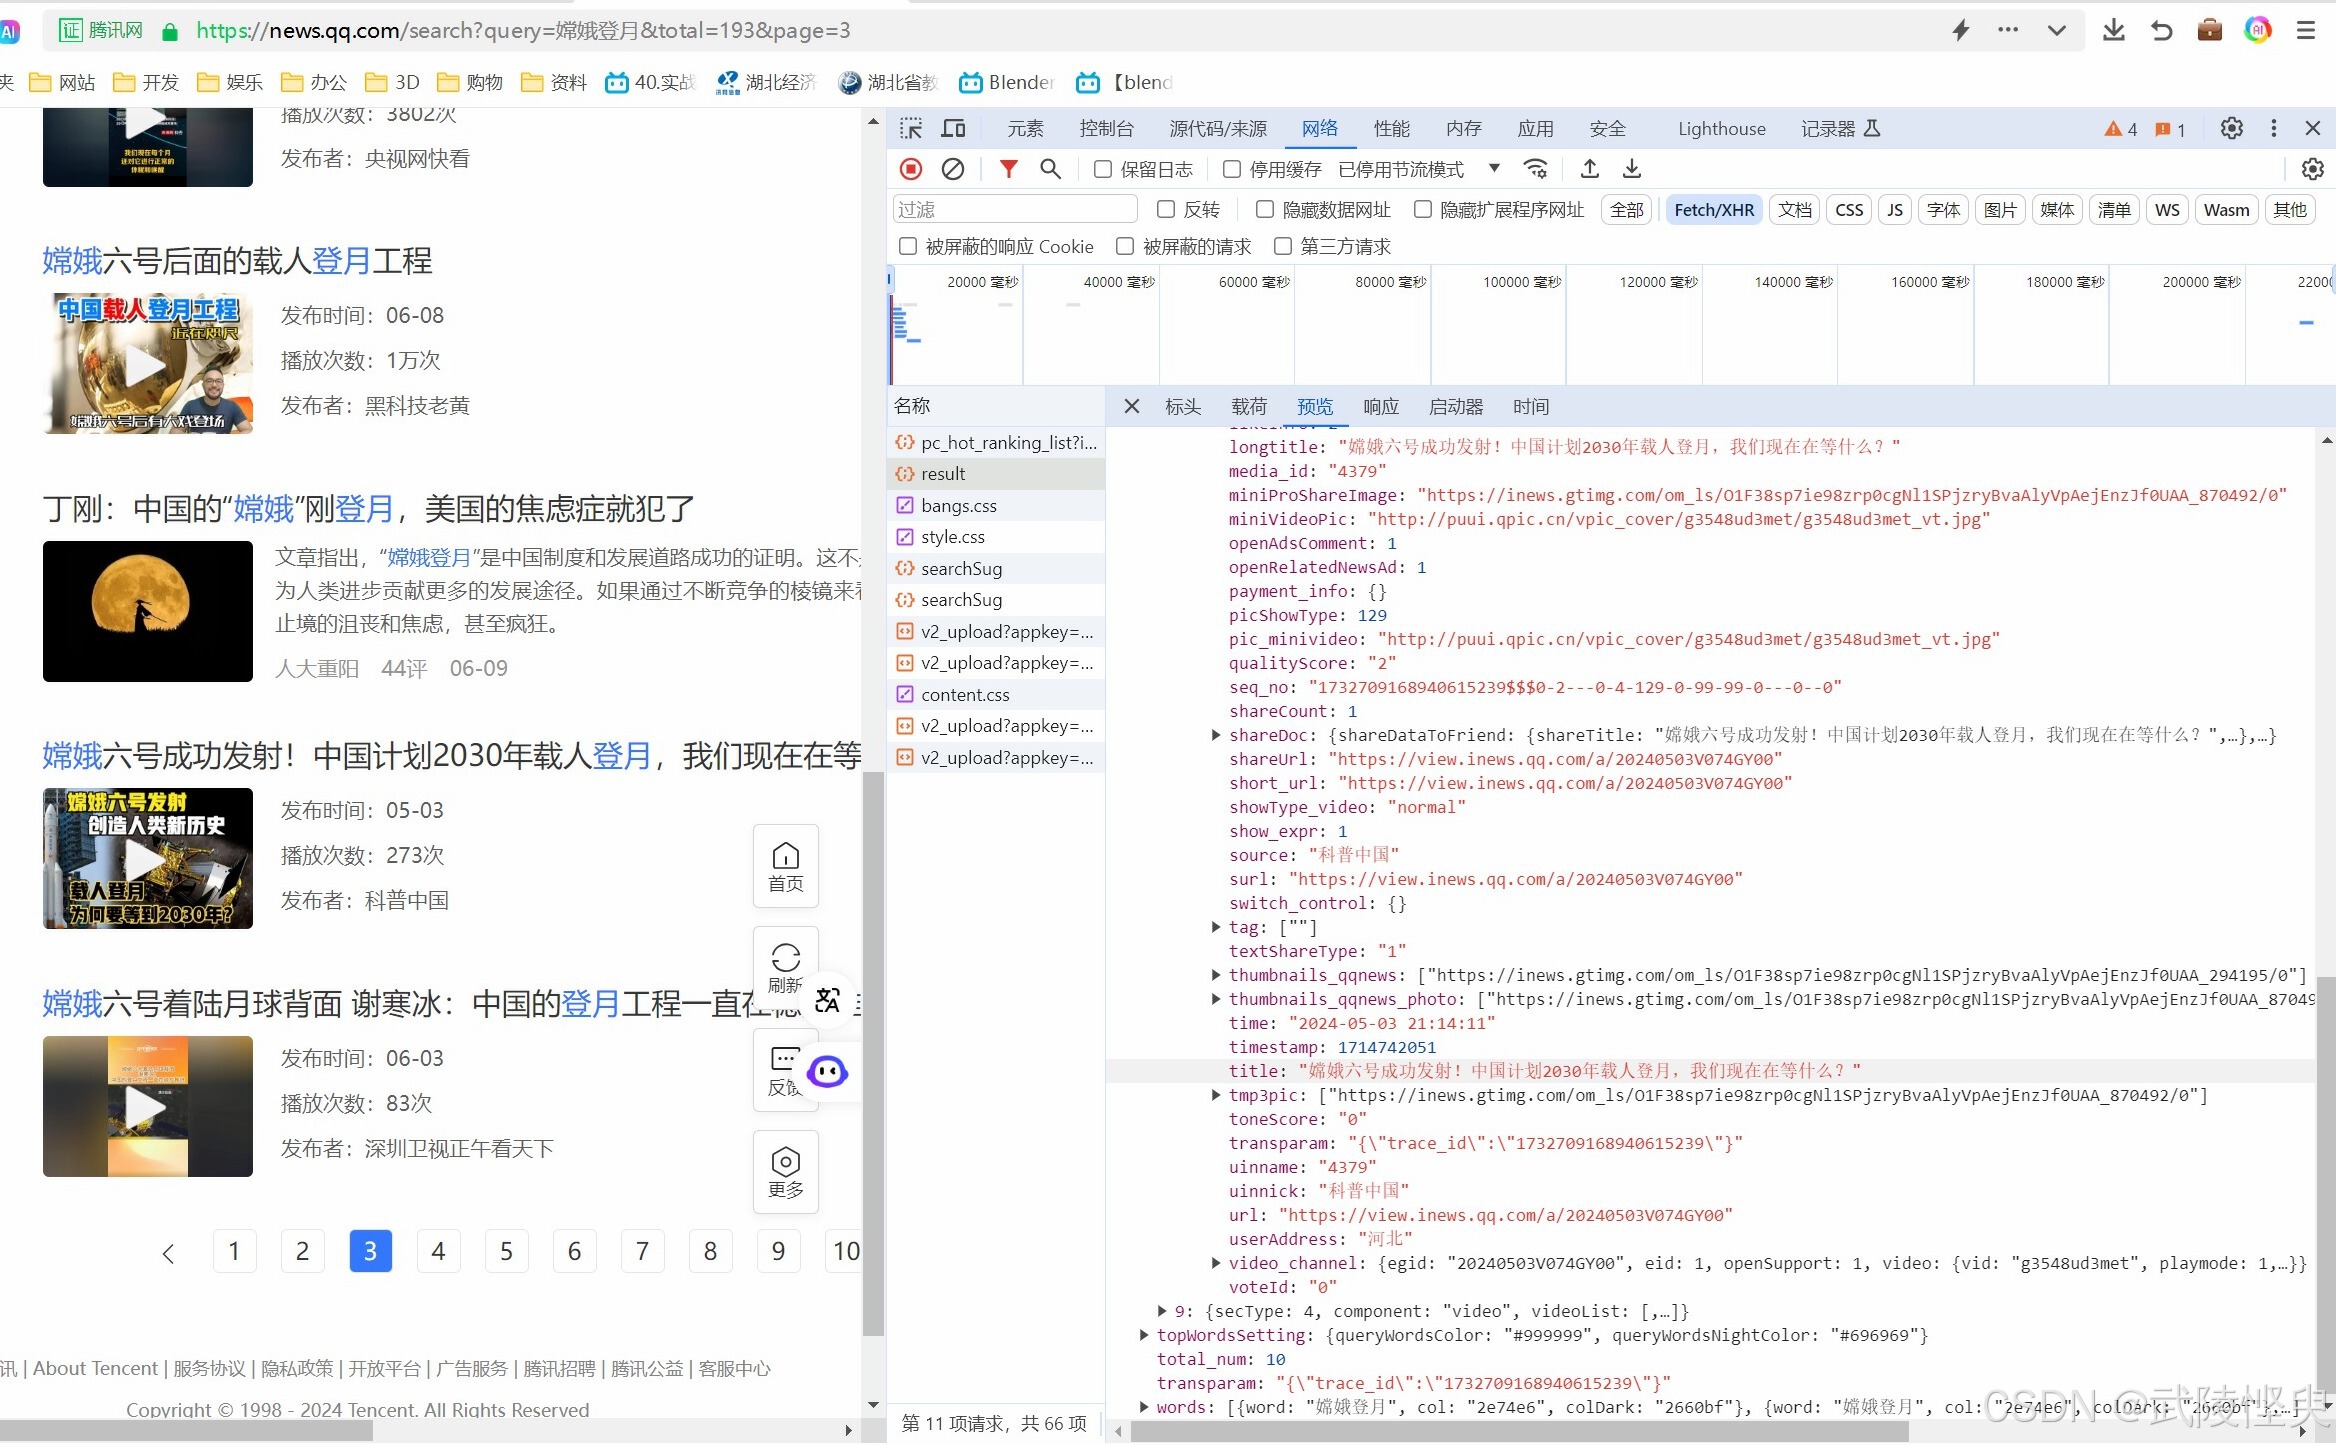Screen dimensions: 2336x1445
Task: Switch to the 控制台 tab
Action: (1106, 128)
